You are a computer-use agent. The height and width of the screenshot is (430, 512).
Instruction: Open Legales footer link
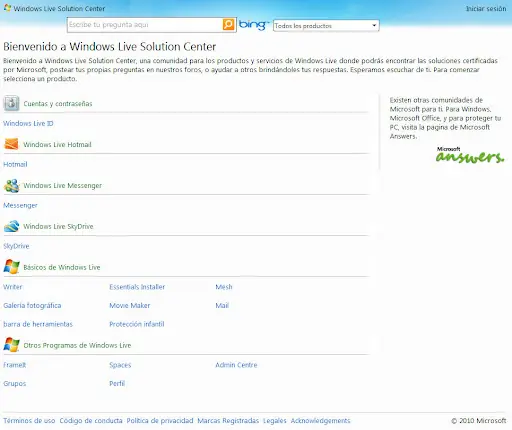coord(275,421)
